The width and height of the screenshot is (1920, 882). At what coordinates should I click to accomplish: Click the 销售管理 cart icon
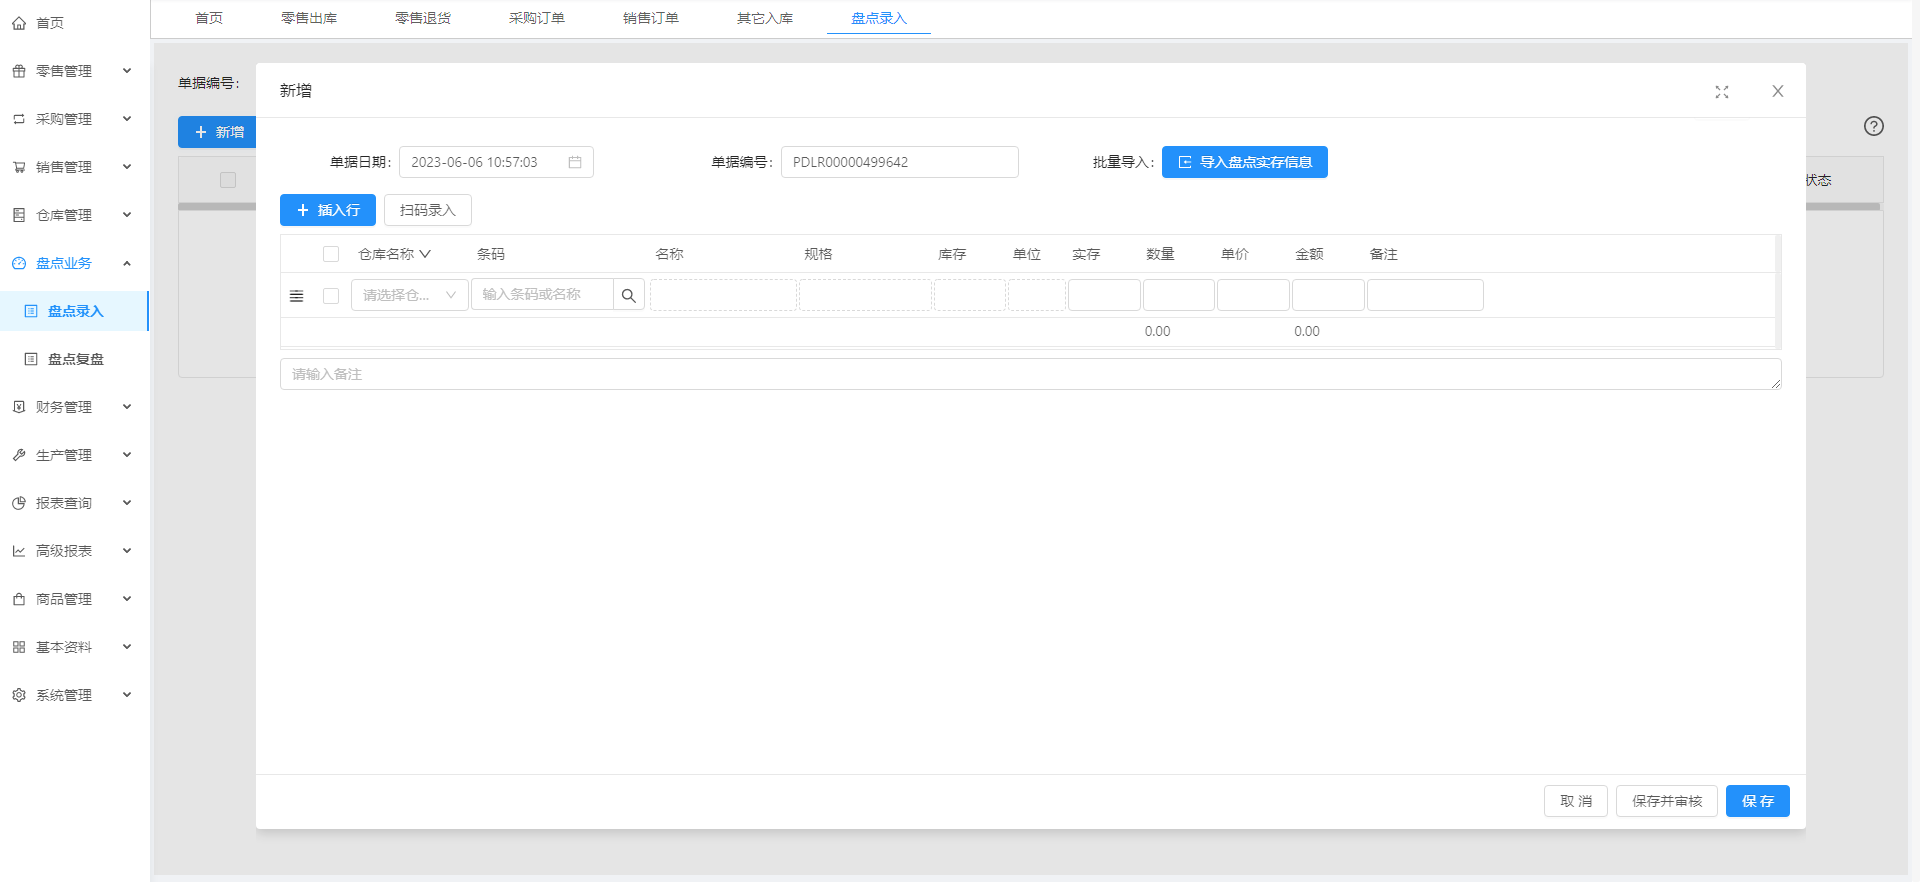19,167
